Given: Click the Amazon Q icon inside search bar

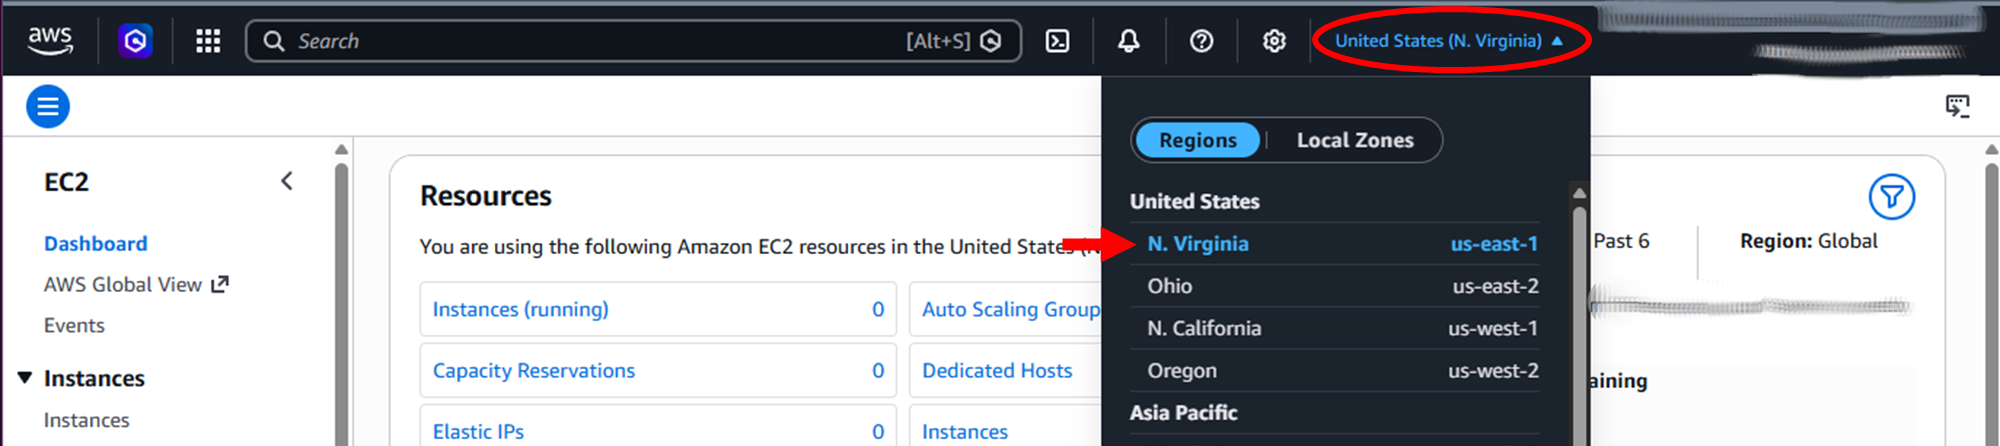Looking at the screenshot, I should coord(991,41).
